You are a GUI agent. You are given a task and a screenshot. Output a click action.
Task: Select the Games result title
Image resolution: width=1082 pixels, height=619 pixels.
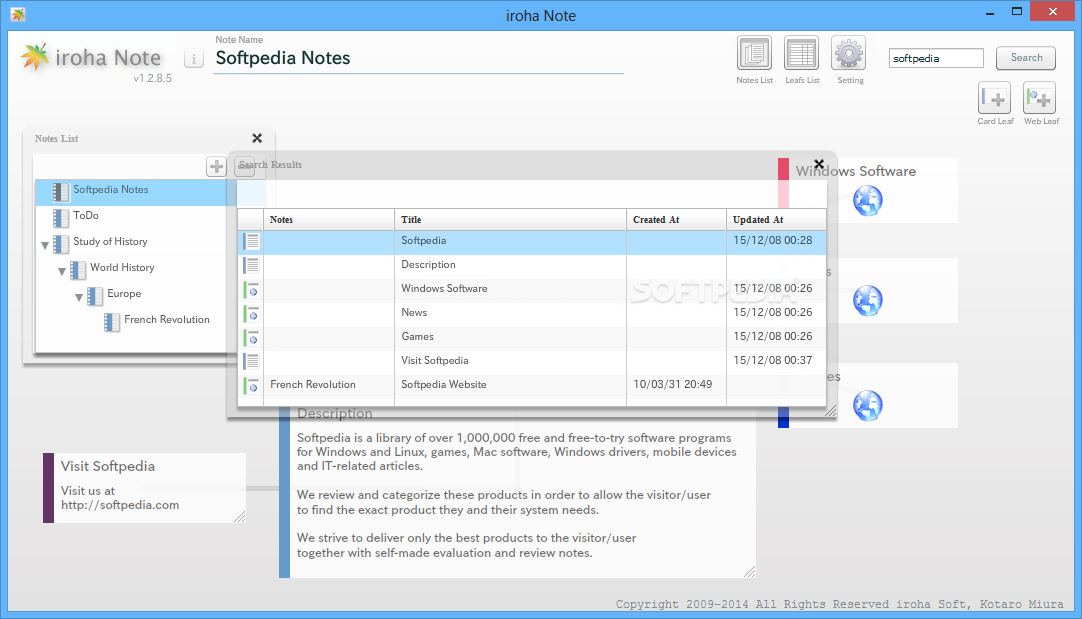417,337
